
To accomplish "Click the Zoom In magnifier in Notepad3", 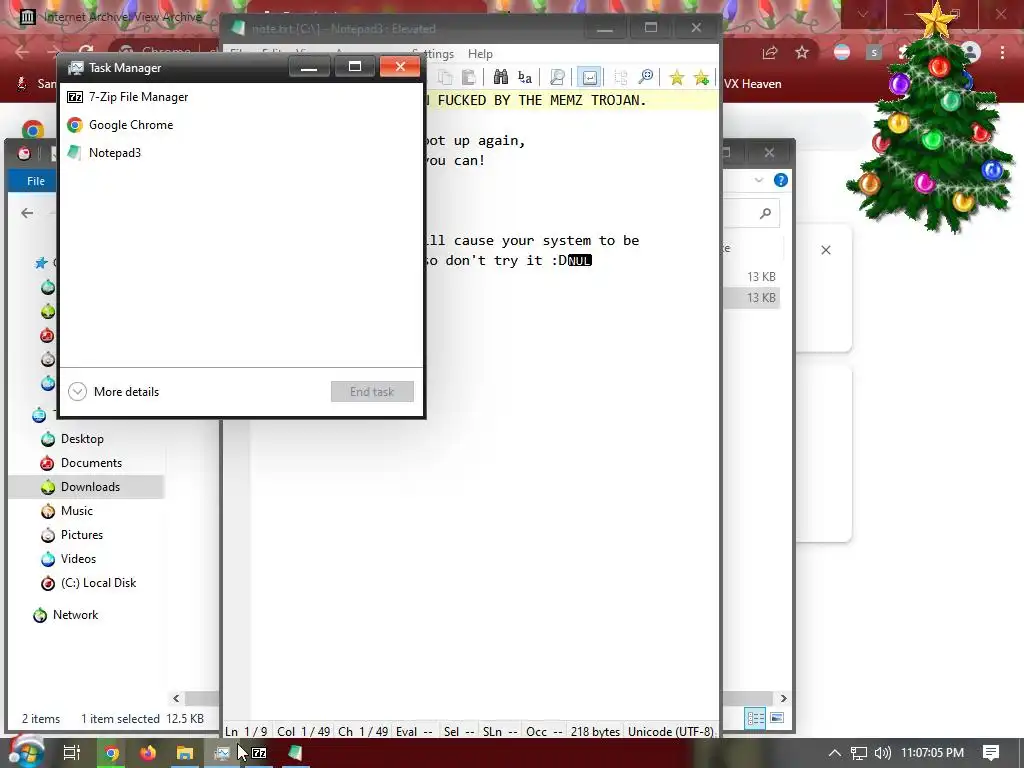I will pos(645,77).
